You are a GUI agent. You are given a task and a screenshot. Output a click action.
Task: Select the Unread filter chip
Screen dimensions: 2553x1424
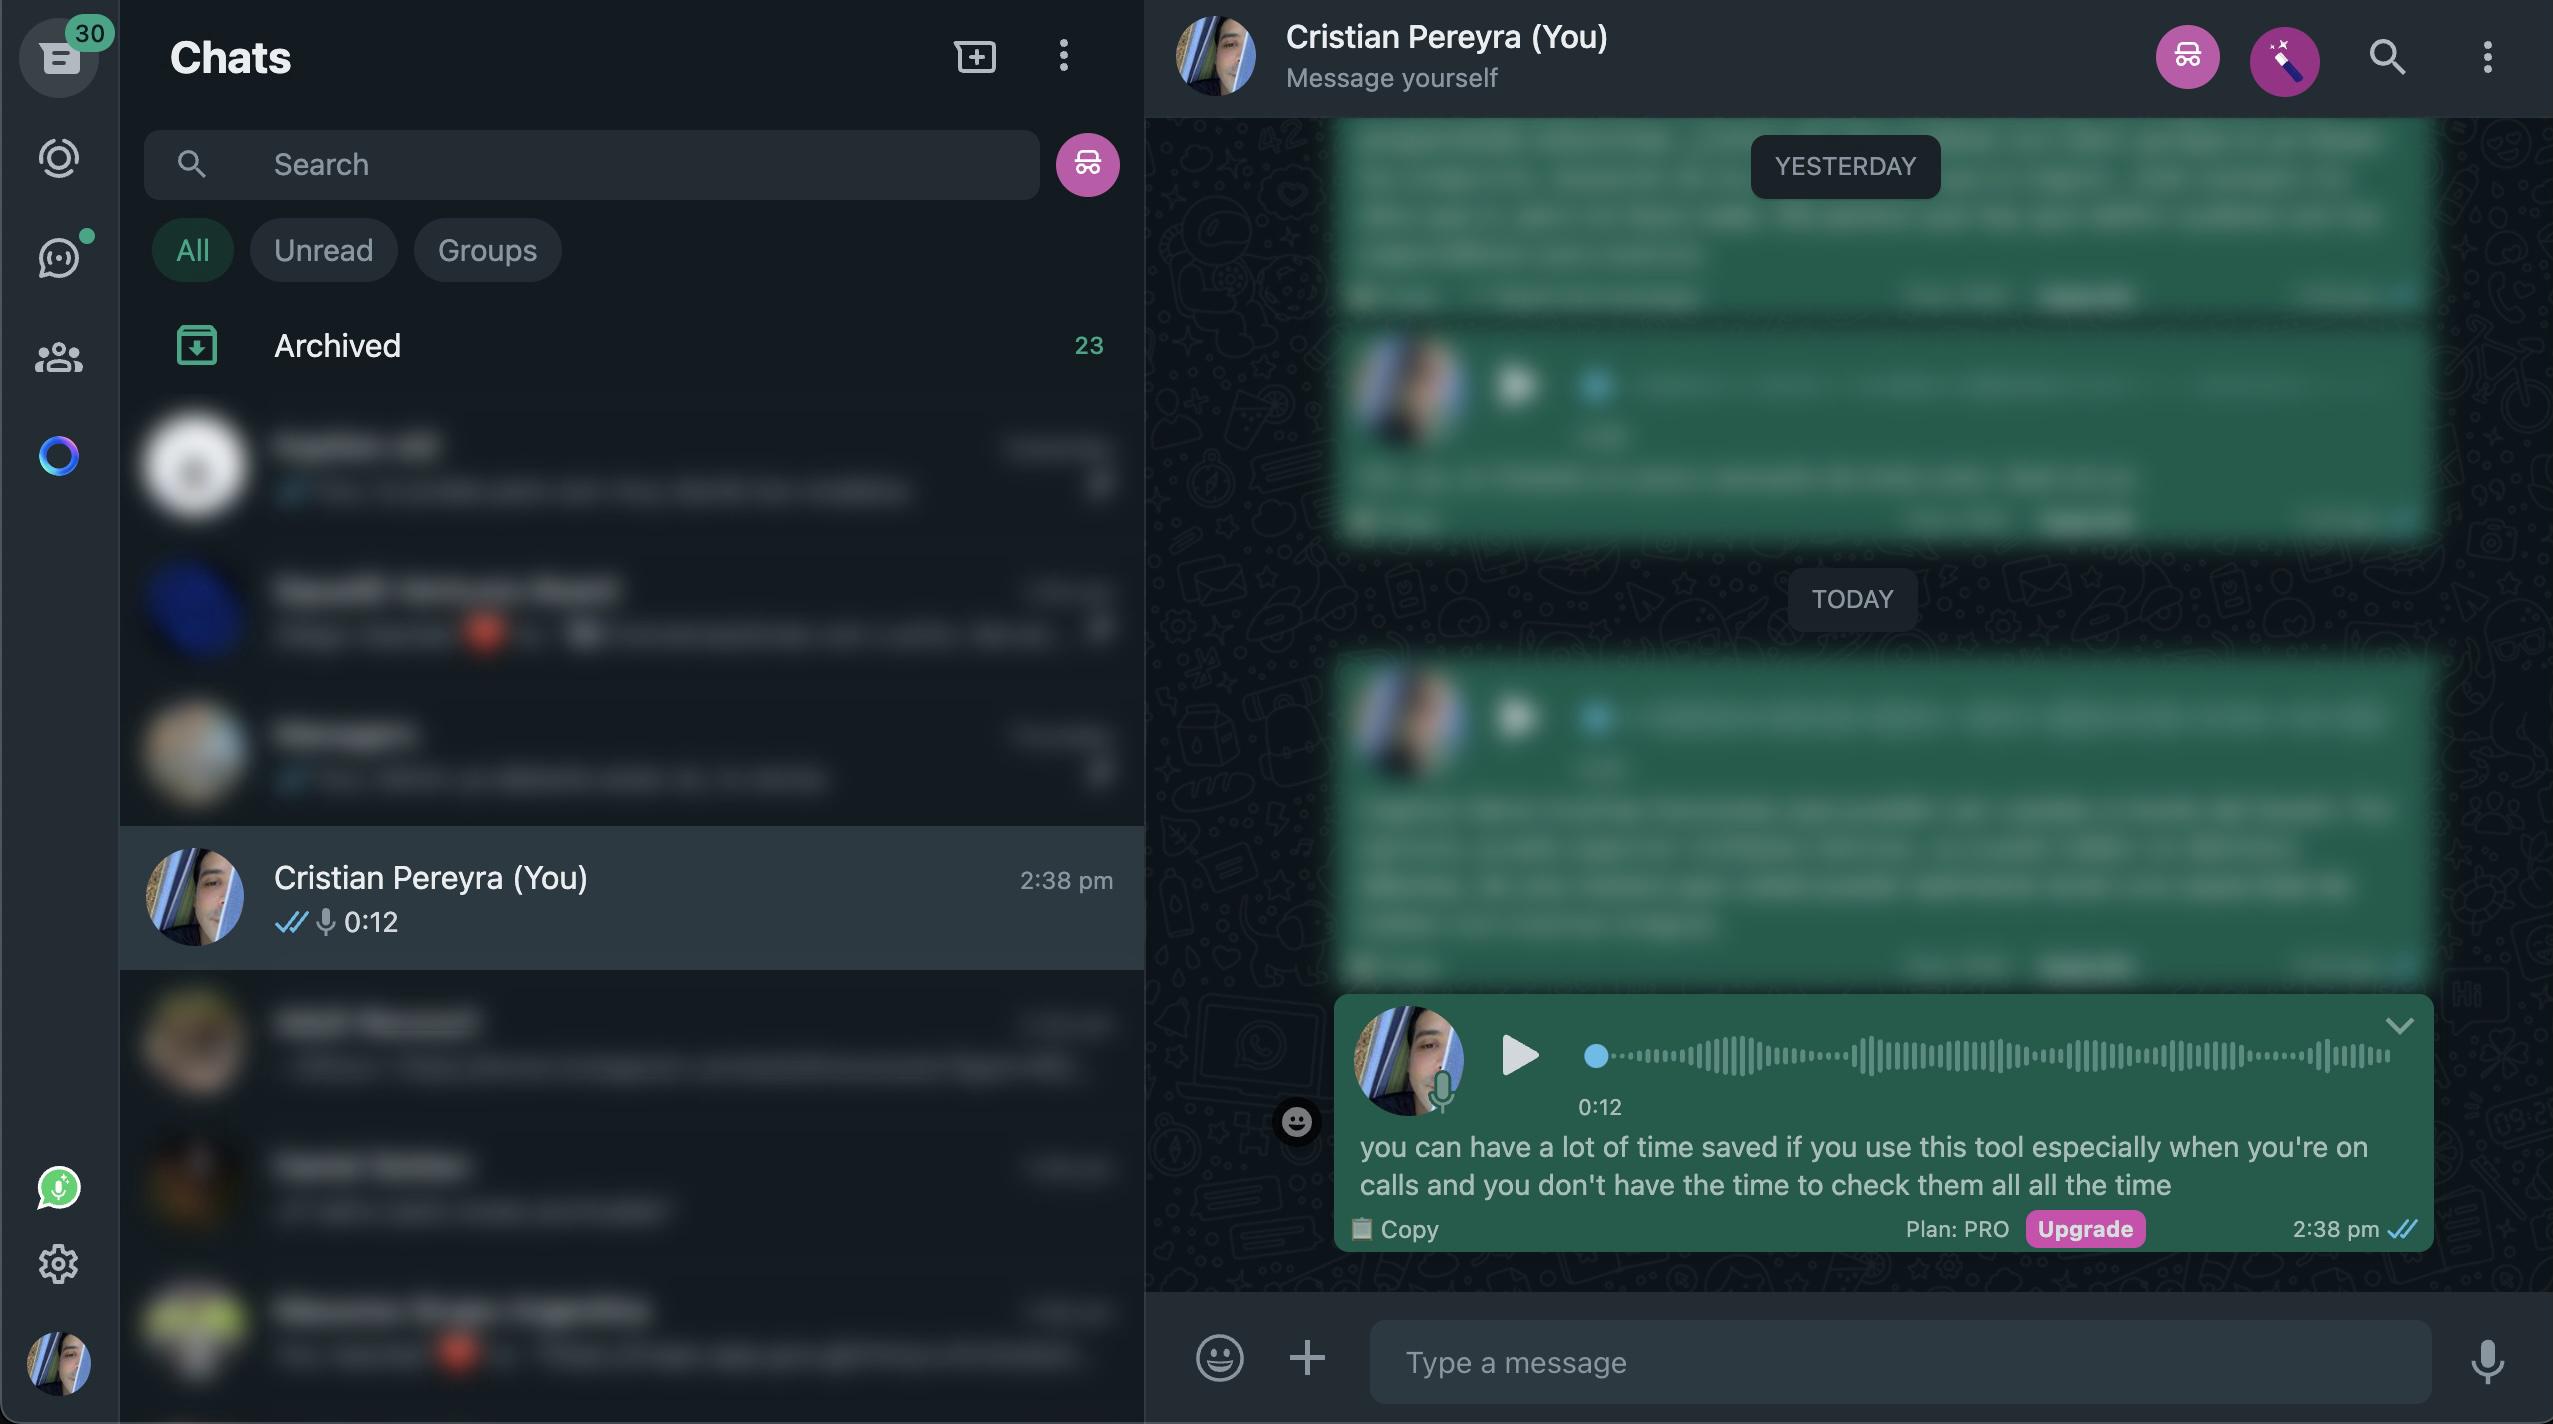(323, 250)
